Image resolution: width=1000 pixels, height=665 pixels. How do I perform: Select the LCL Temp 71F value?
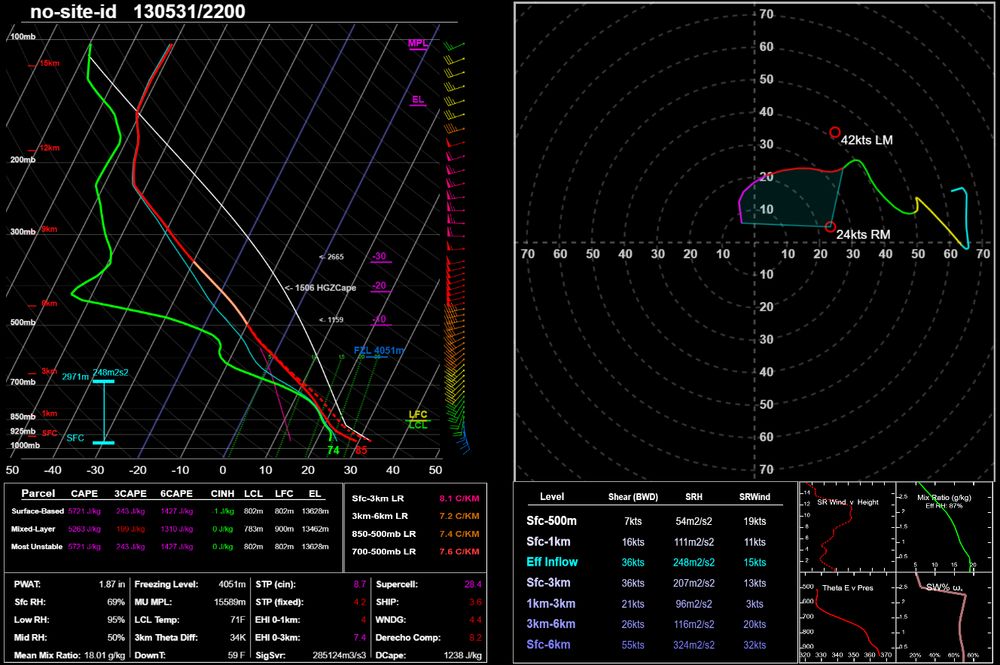pyautogui.click(x=237, y=620)
